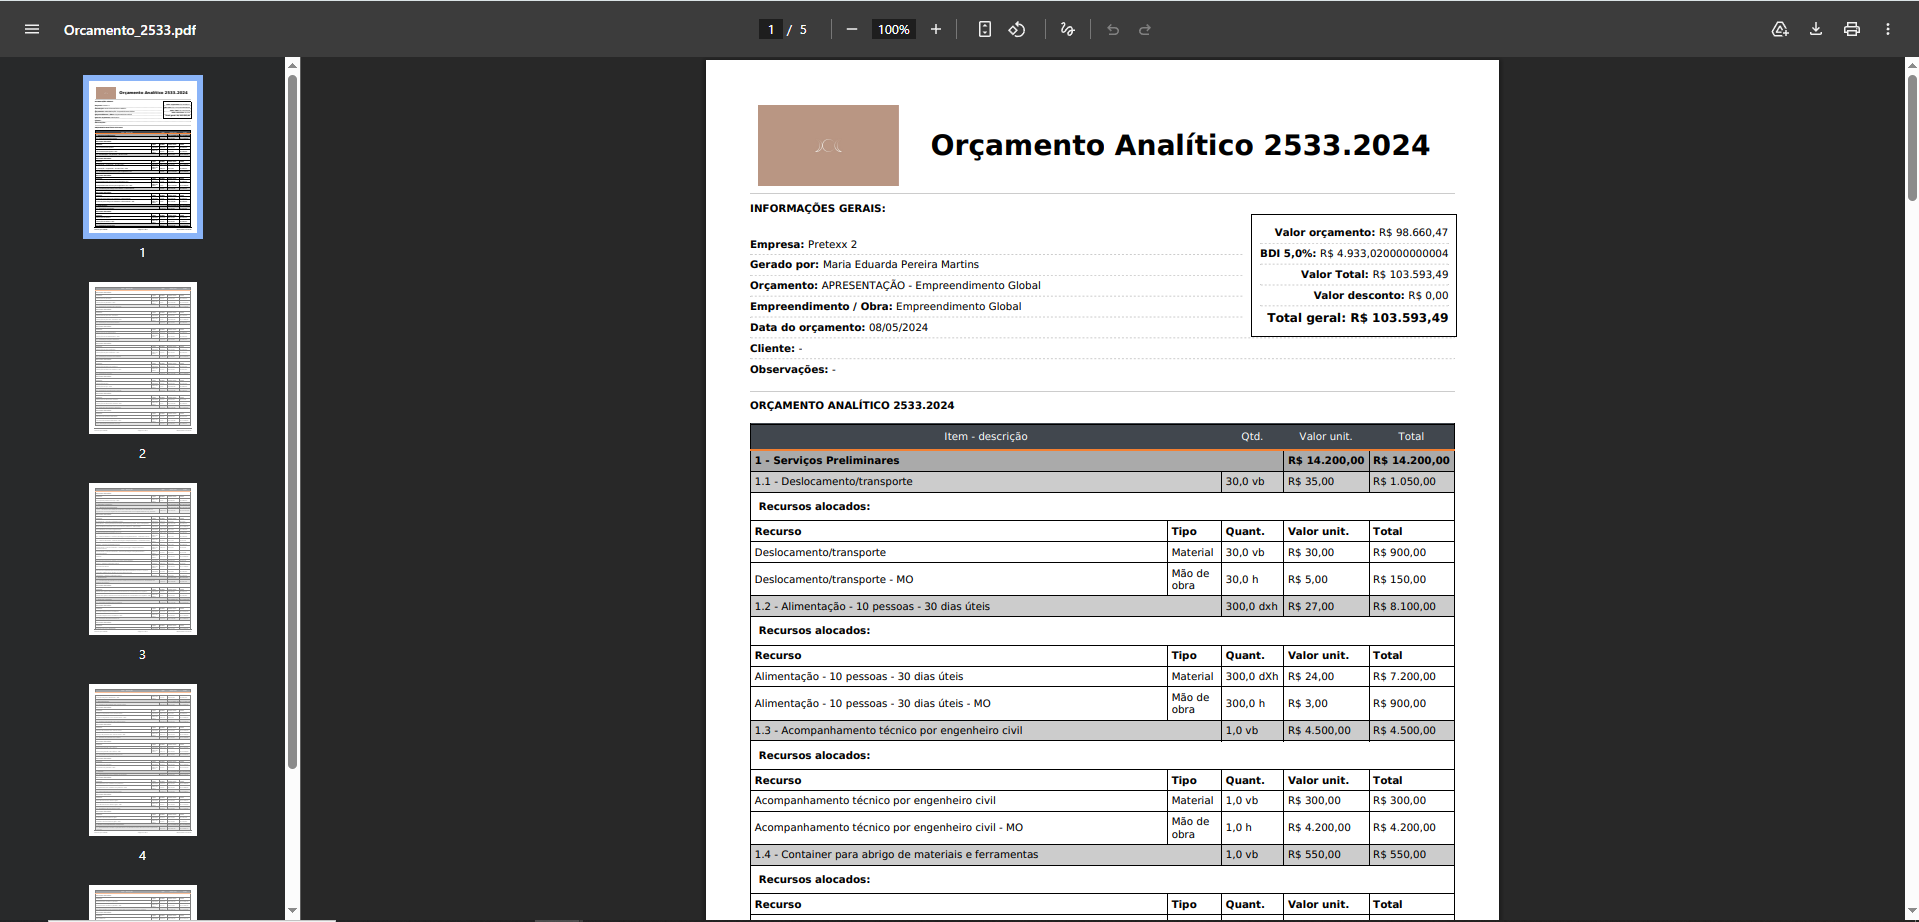Open the more actions menu

click(x=1888, y=30)
